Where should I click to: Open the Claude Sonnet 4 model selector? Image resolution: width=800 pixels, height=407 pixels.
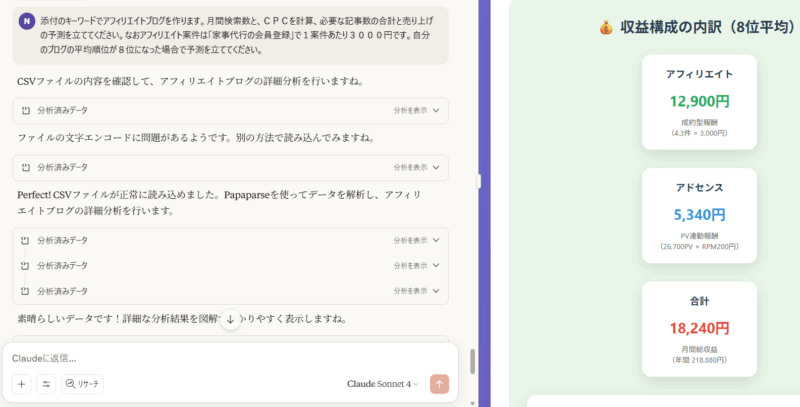[x=383, y=384]
